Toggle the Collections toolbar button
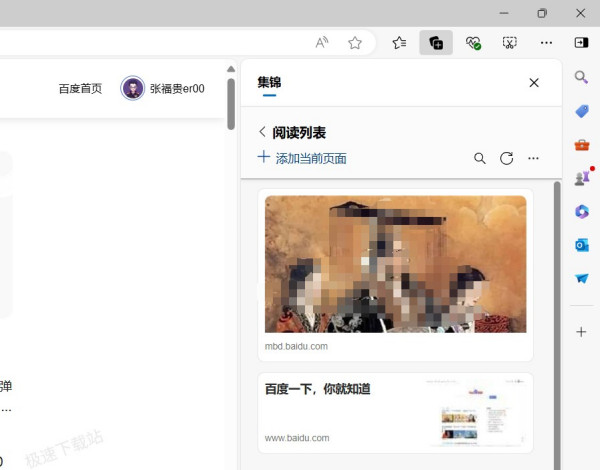This screenshot has height=470, width=600. (436, 42)
